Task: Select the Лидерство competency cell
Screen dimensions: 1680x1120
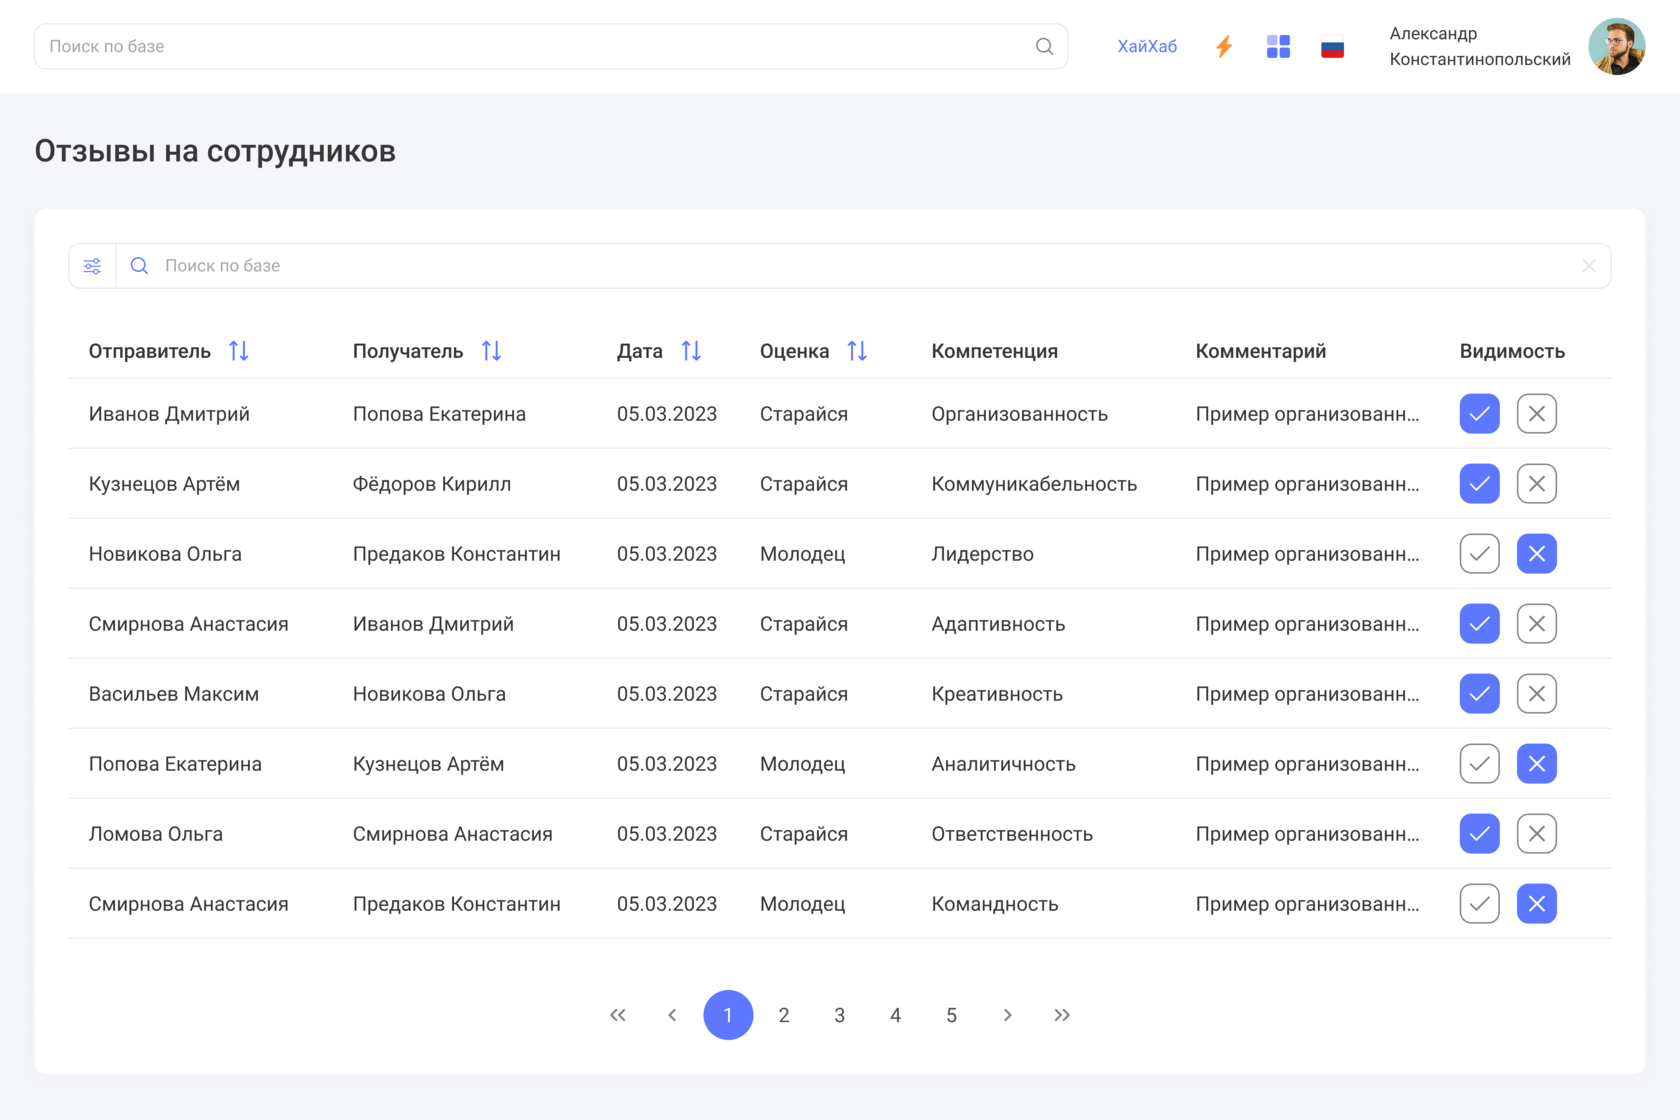Action: click(983, 554)
